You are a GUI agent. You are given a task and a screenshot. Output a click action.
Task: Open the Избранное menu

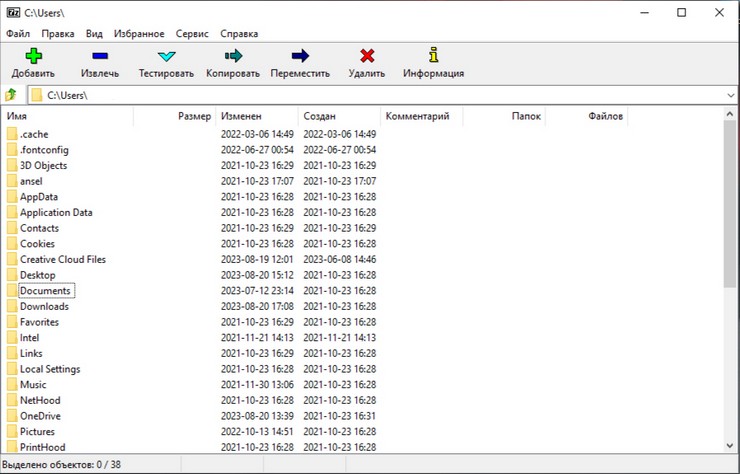pyautogui.click(x=139, y=33)
